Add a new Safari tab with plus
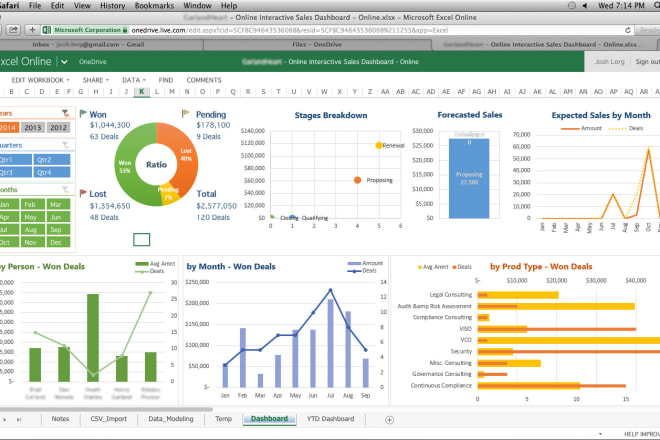 click(x=32, y=30)
